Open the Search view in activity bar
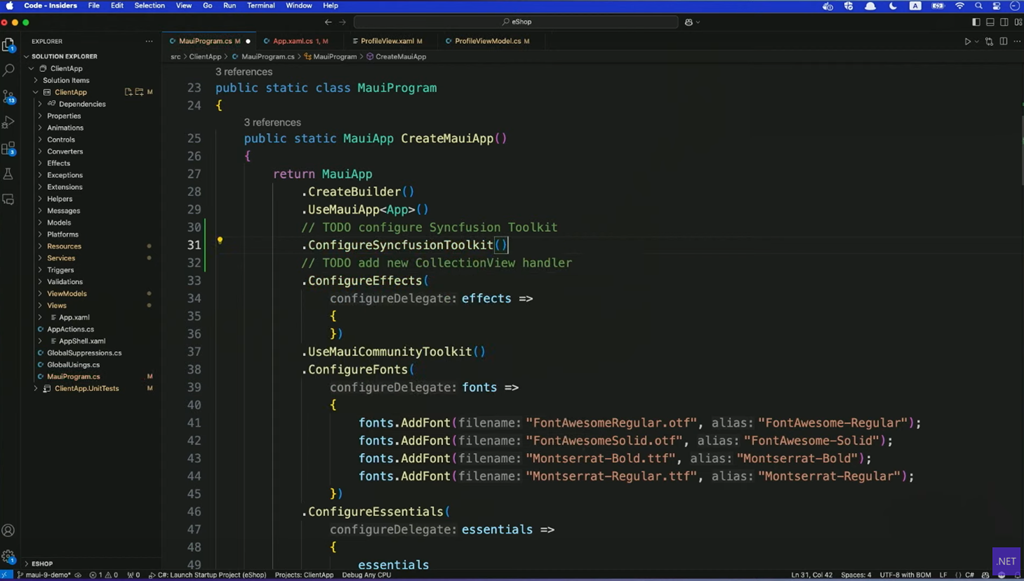The image size is (1024, 581). 9,71
